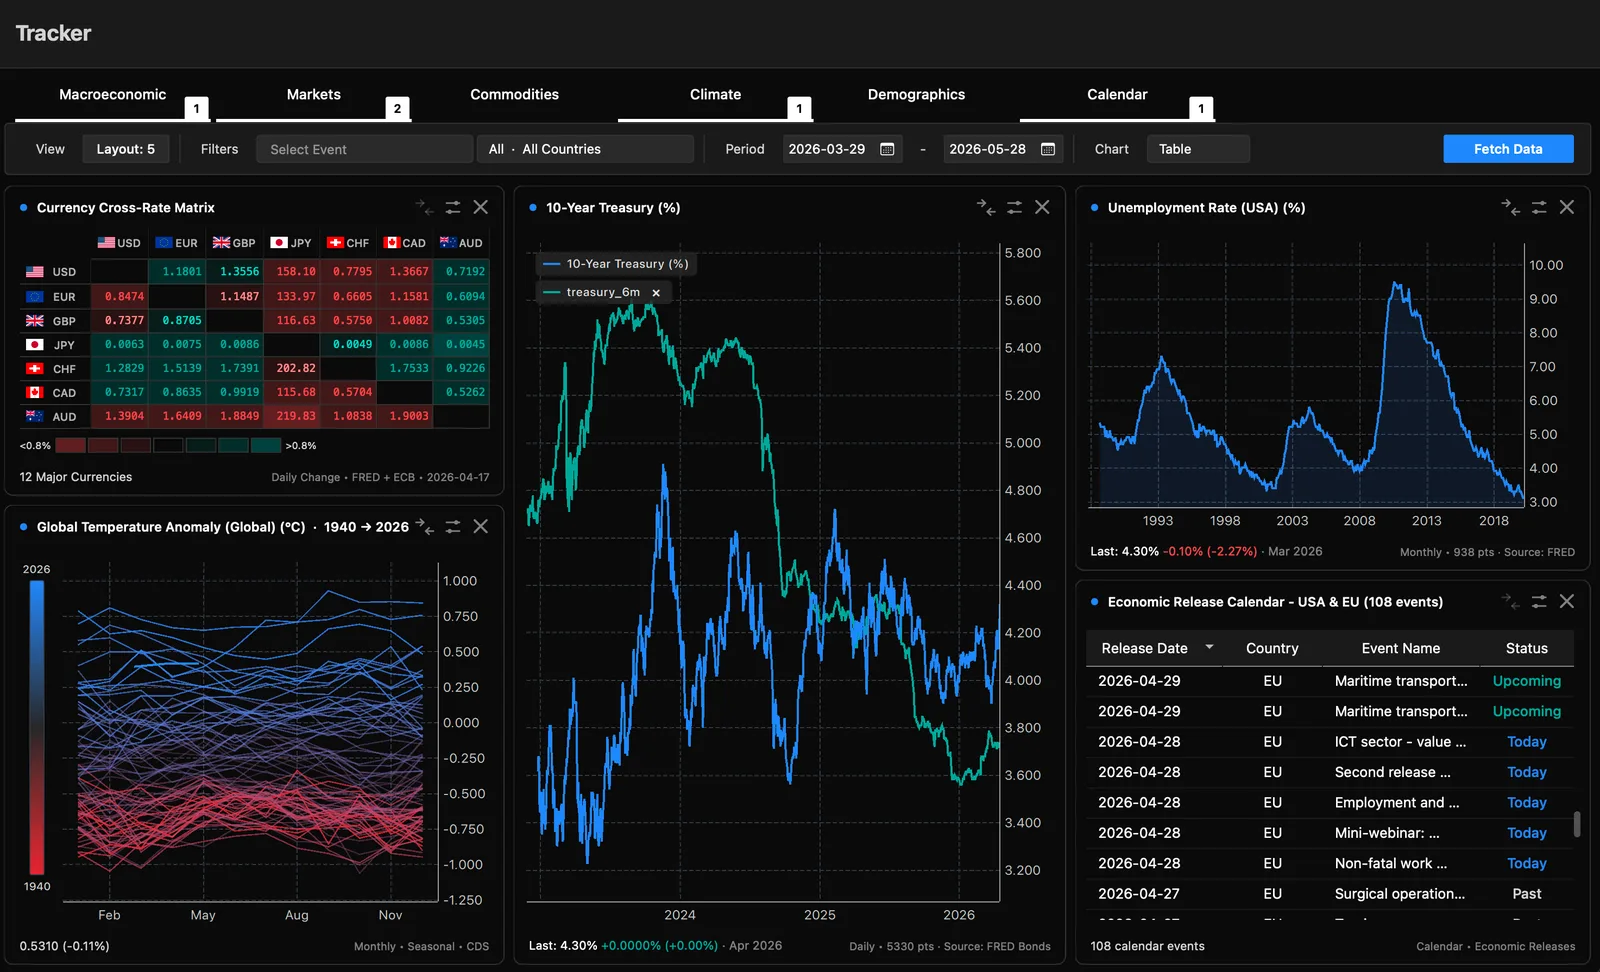Click the Tracker app title
Image resolution: width=1600 pixels, height=972 pixels.
pyautogui.click(x=53, y=33)
